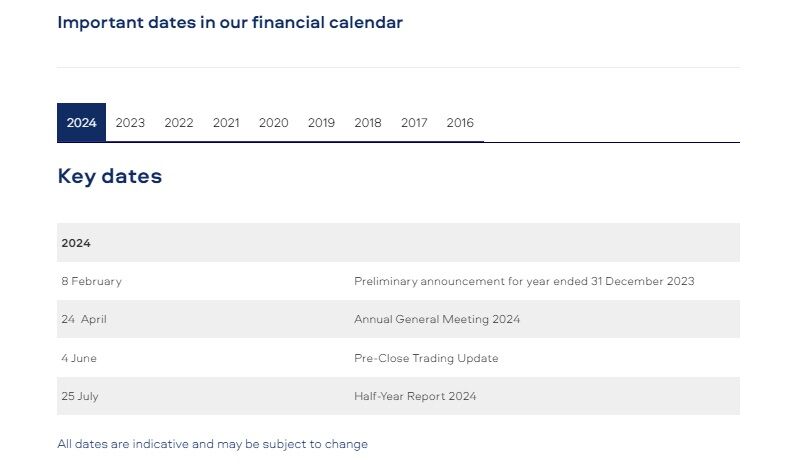790x471 pixels.
Task: Select the 2016 tab
Action: click(460, 123)
